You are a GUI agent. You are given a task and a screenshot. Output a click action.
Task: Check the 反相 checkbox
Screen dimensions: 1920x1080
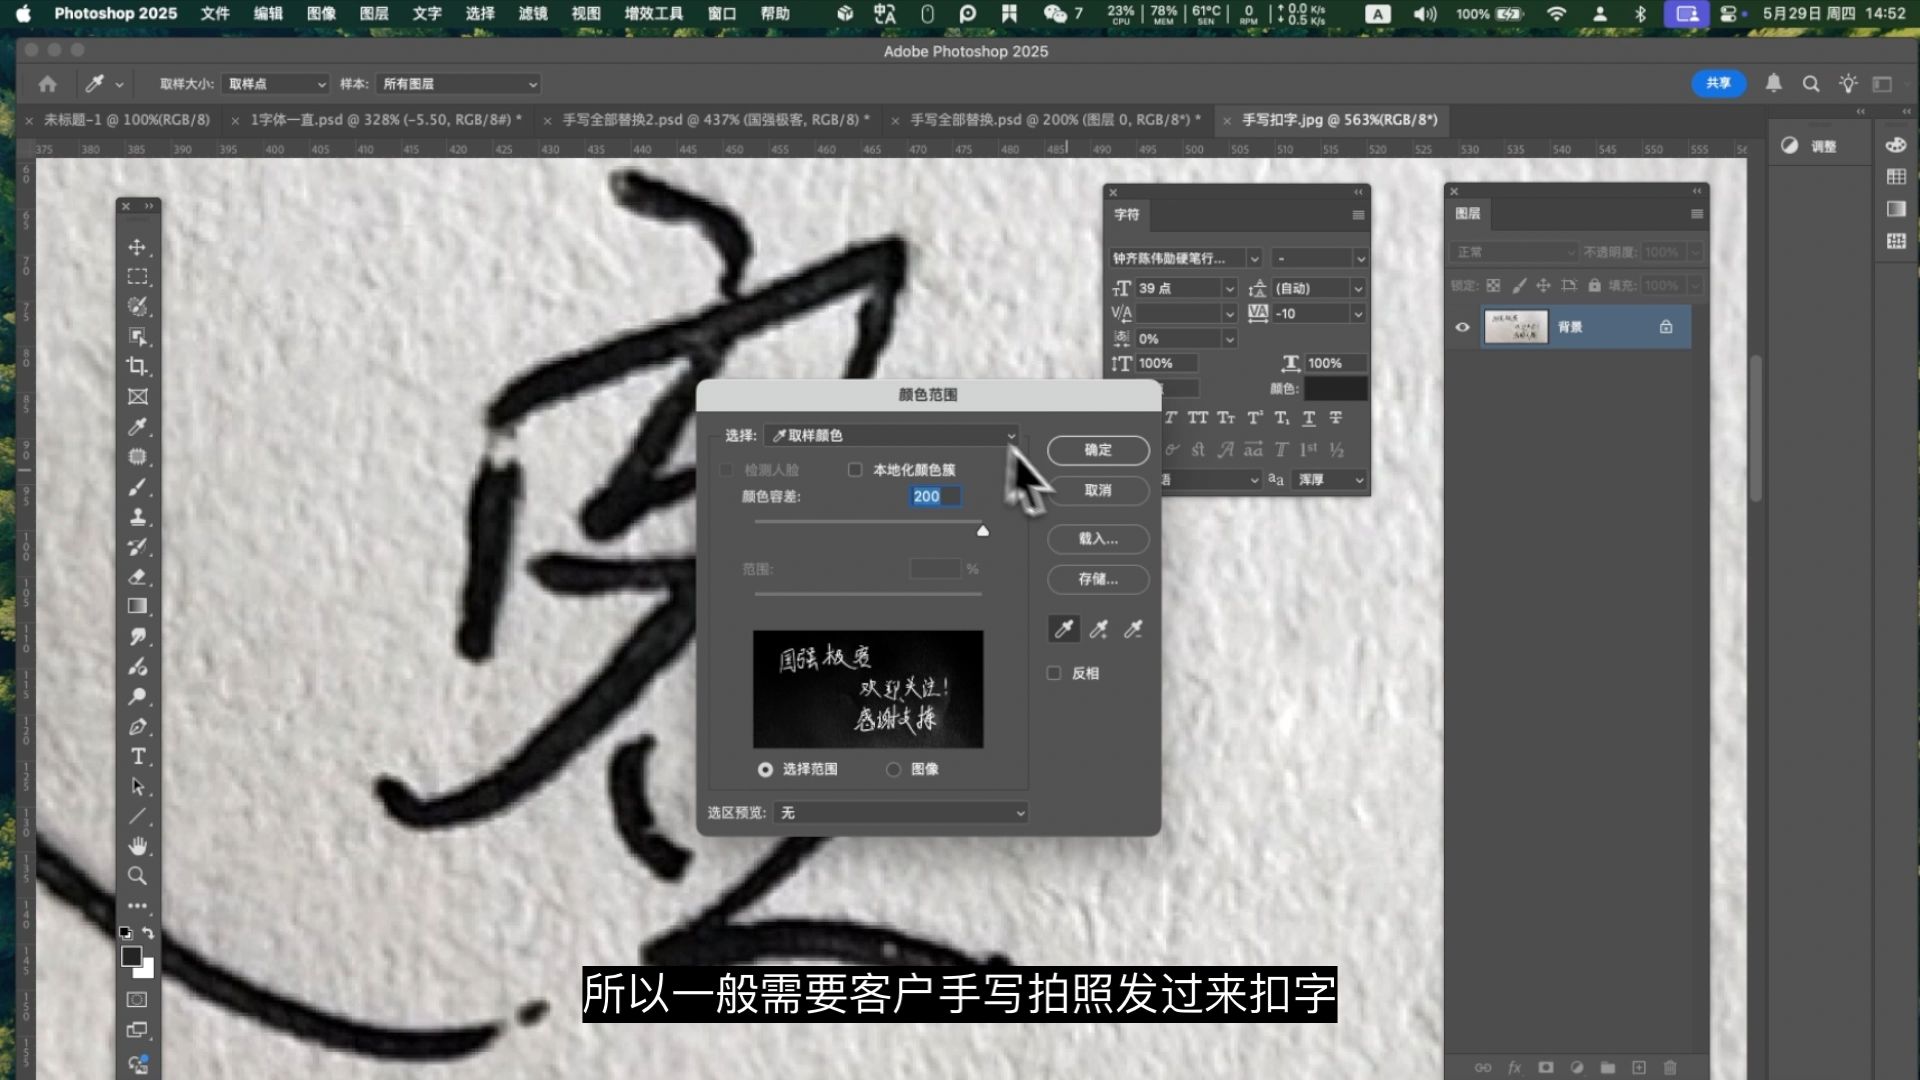pos(1054,673)
